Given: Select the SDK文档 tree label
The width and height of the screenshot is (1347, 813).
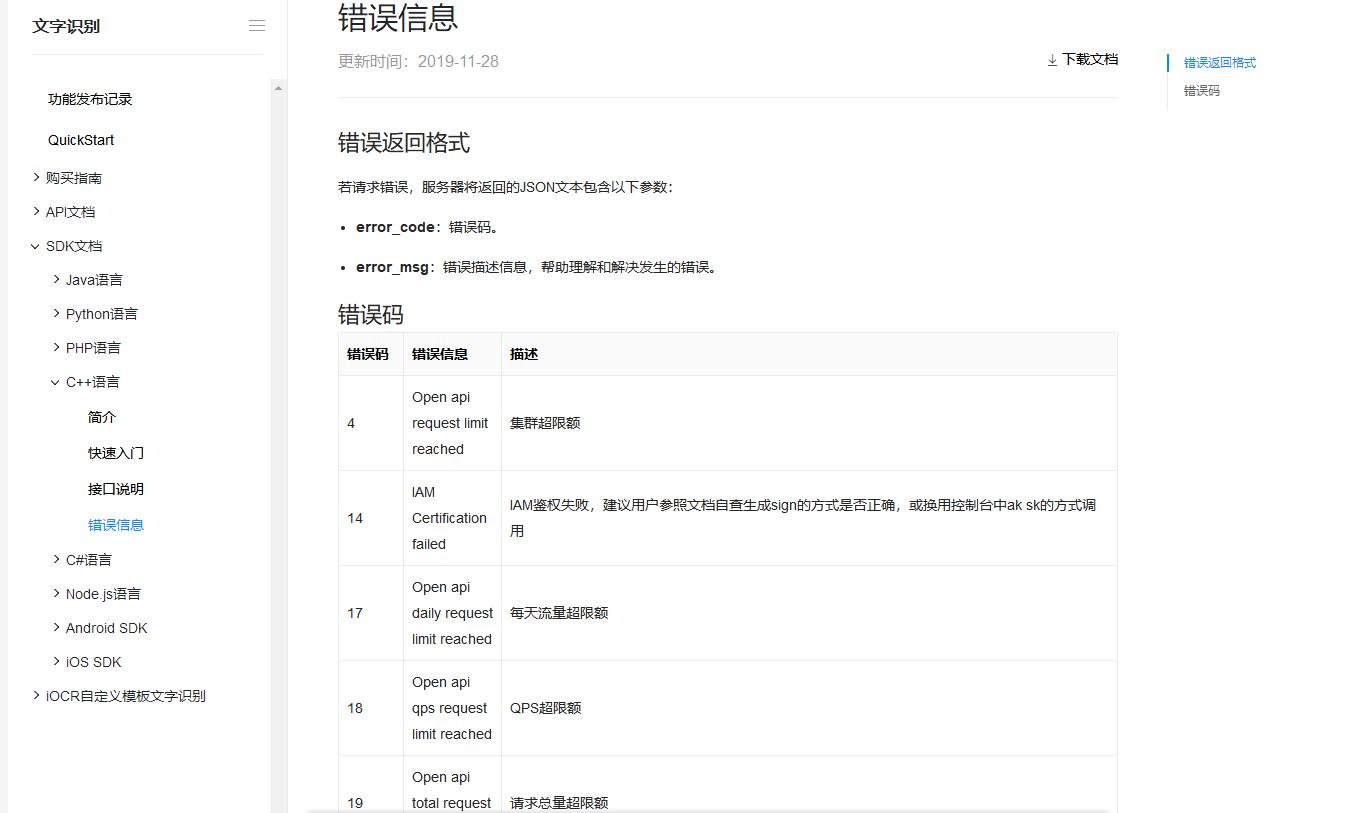Looking at the screenshot, I should click(x=74, y=246).
